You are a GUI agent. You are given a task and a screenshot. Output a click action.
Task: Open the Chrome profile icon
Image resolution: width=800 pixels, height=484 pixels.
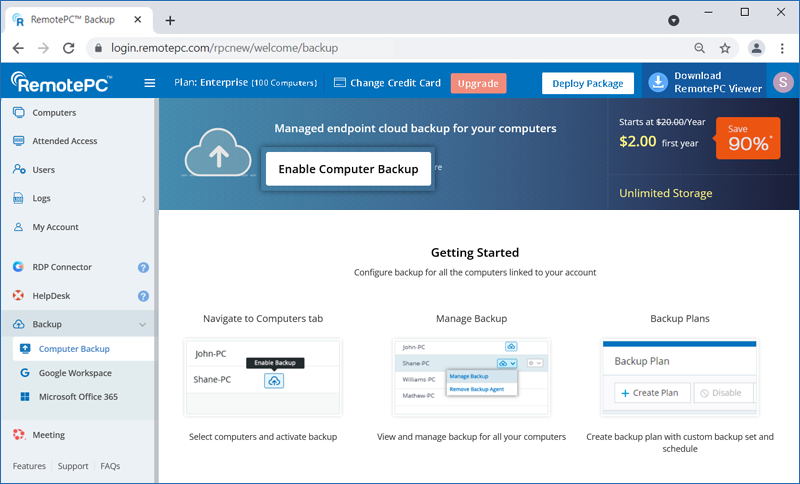757,47
